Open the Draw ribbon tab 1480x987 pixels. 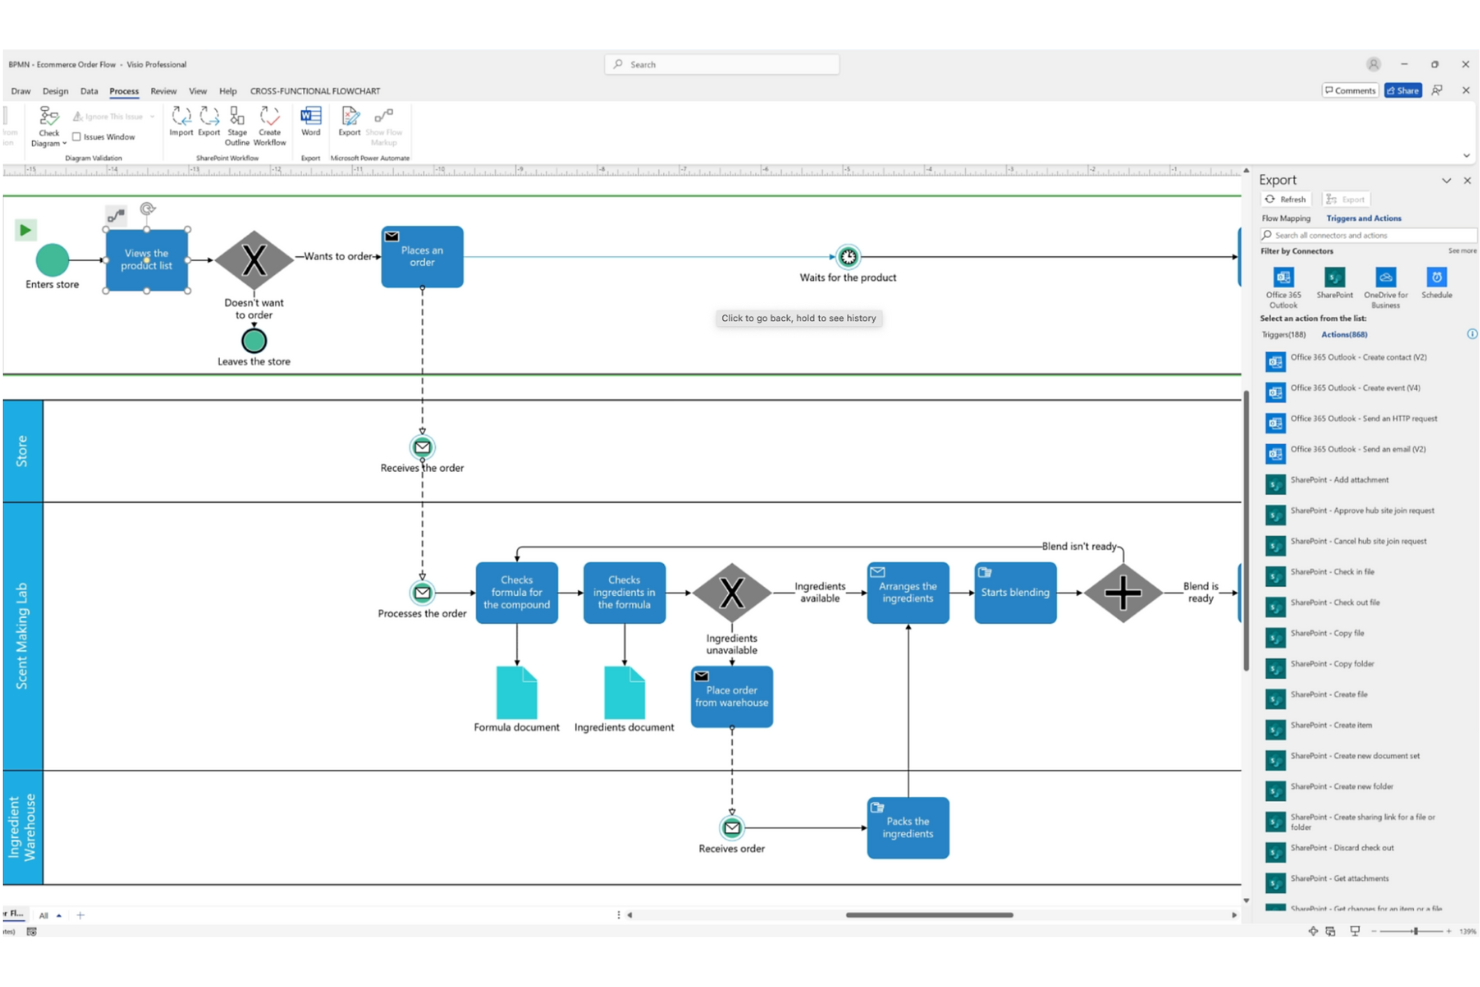(x=21, y=91)
